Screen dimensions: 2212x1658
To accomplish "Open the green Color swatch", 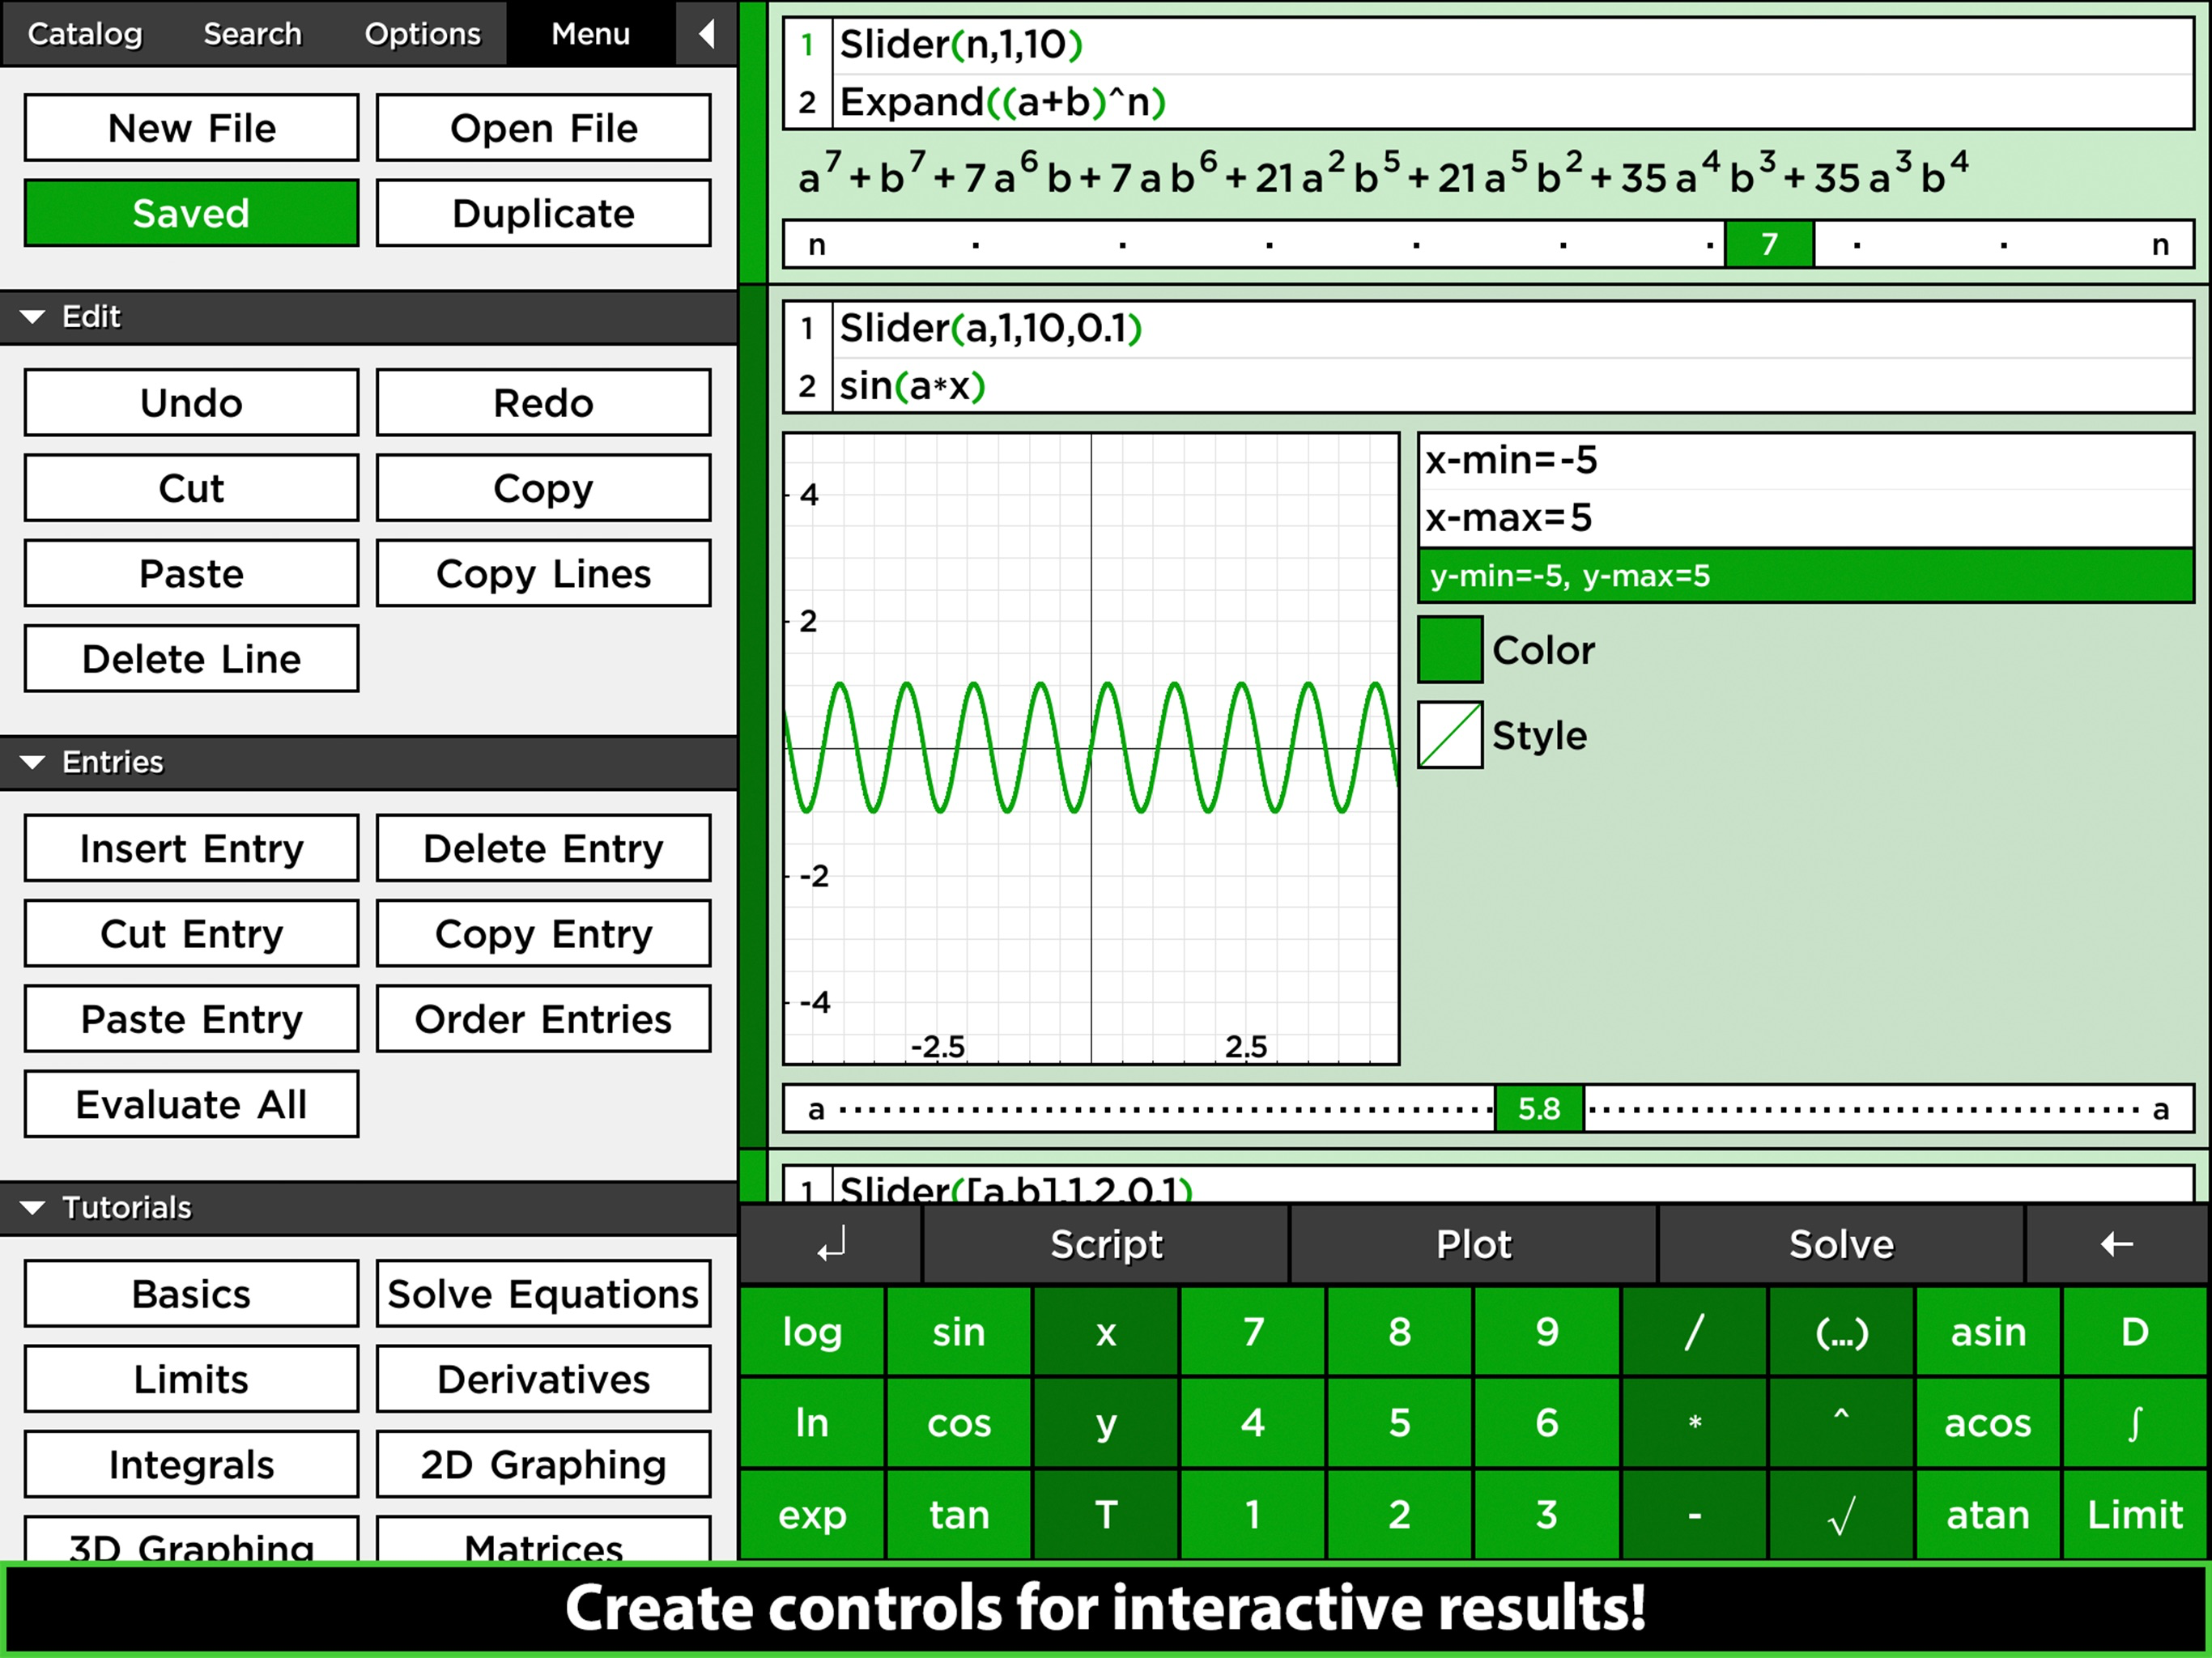I will click(x=1450, y=650).
